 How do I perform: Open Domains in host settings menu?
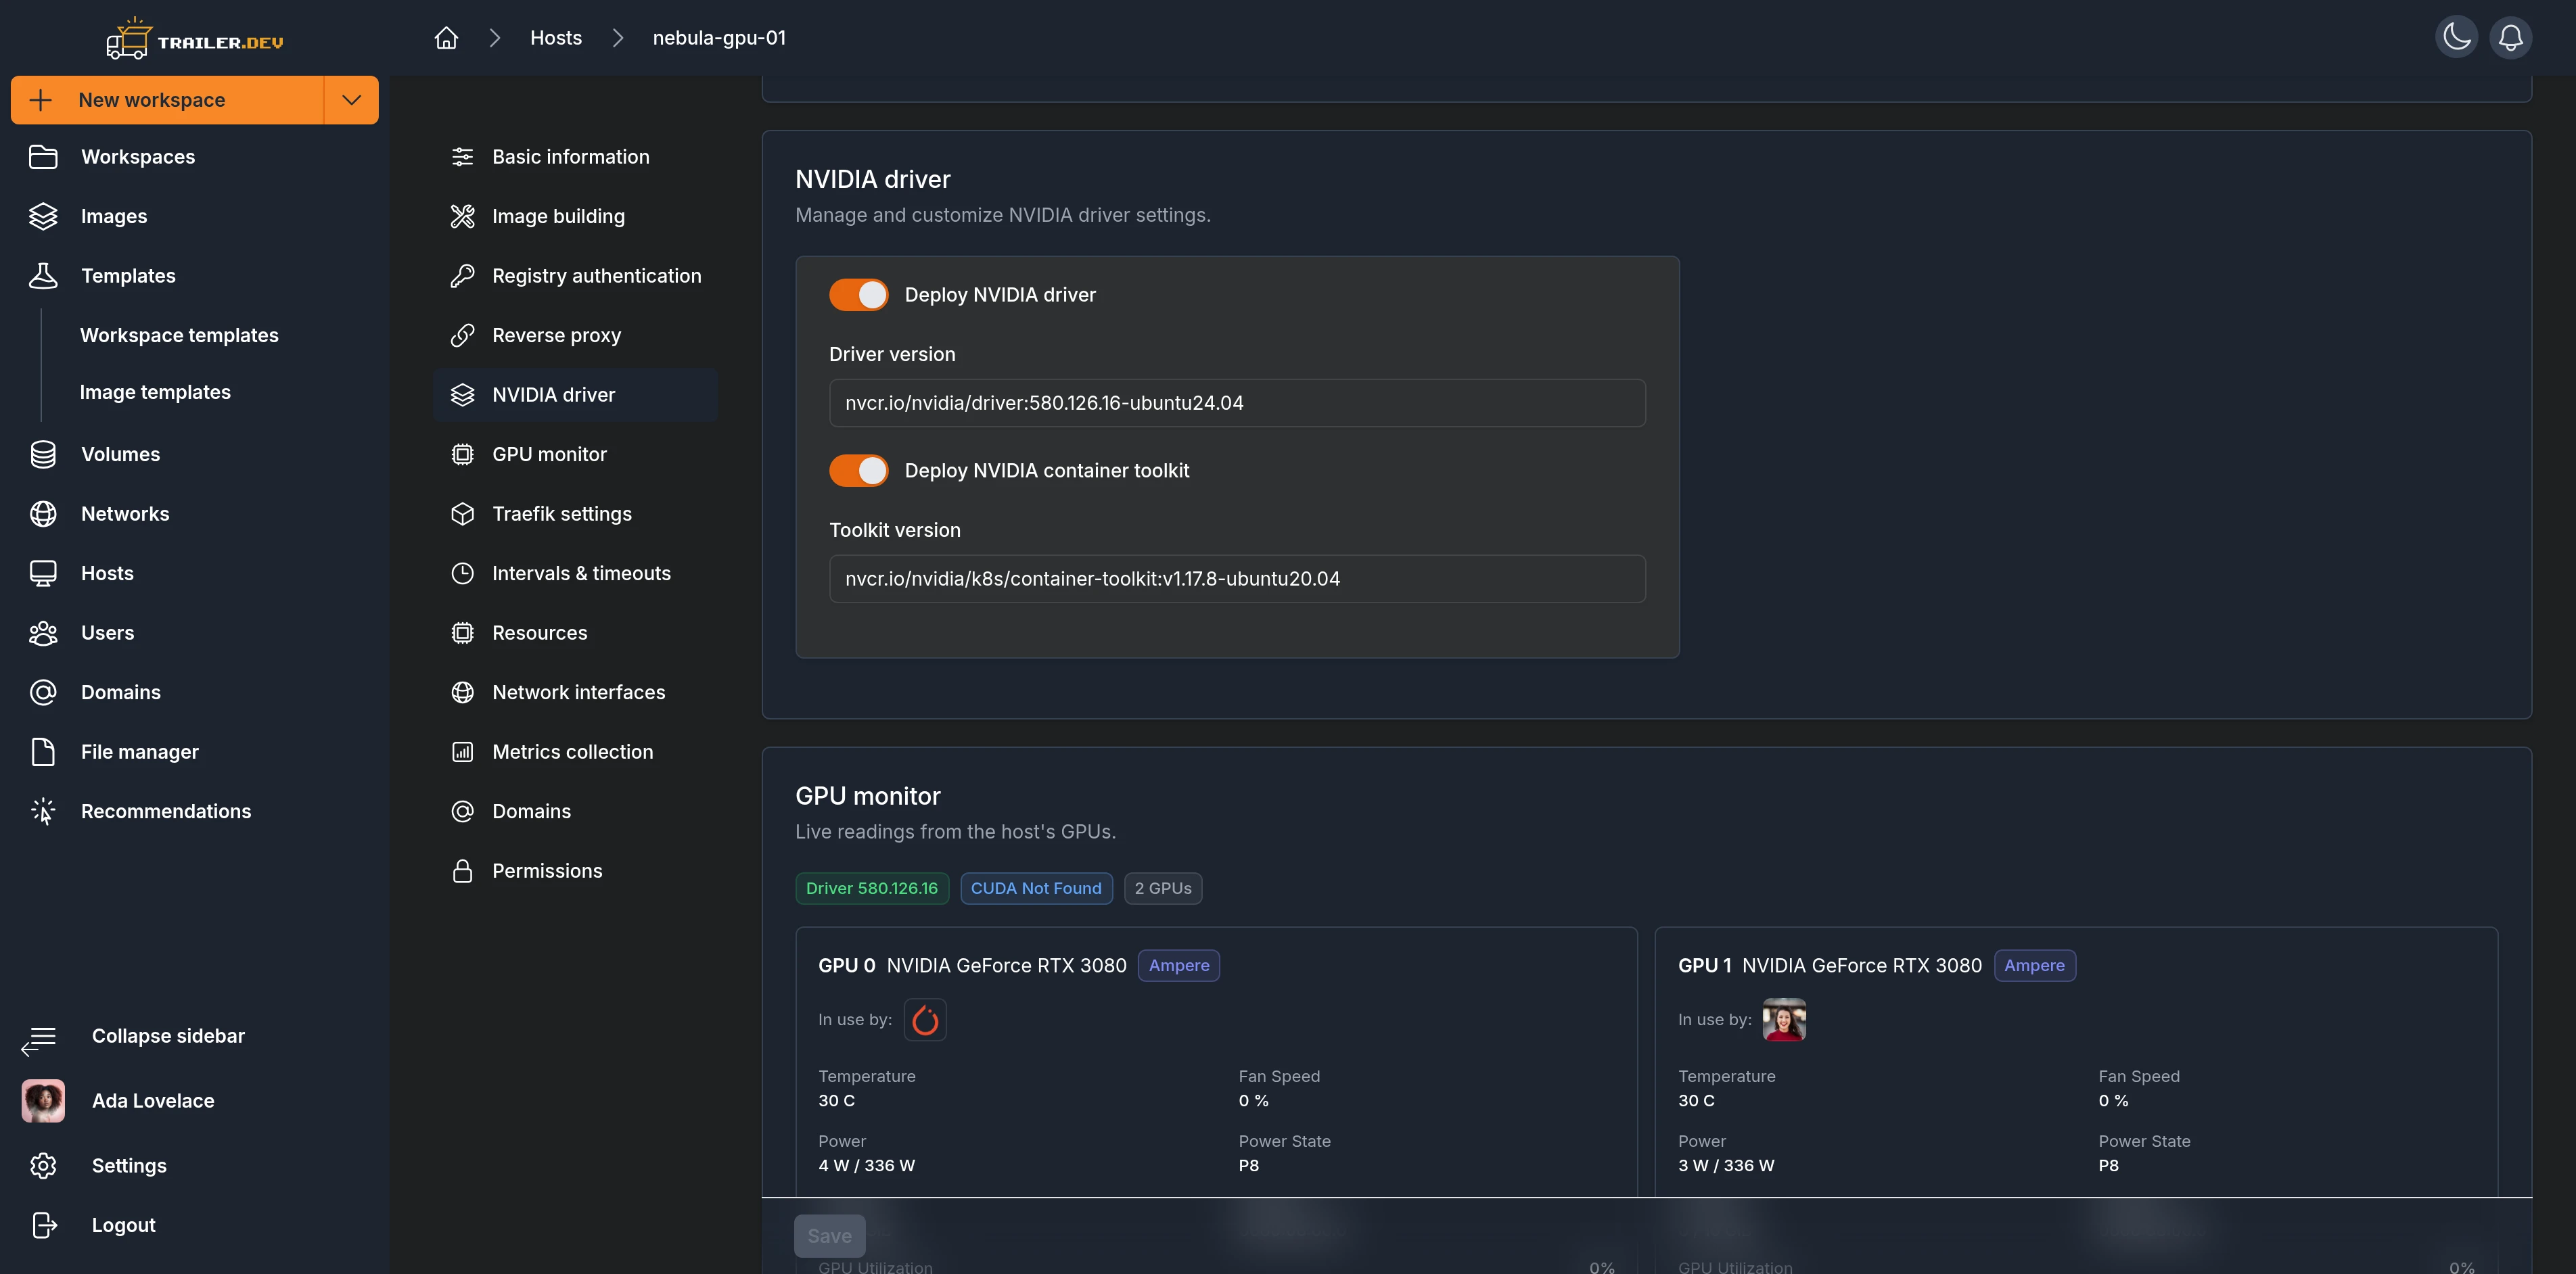tap(575, 811)
